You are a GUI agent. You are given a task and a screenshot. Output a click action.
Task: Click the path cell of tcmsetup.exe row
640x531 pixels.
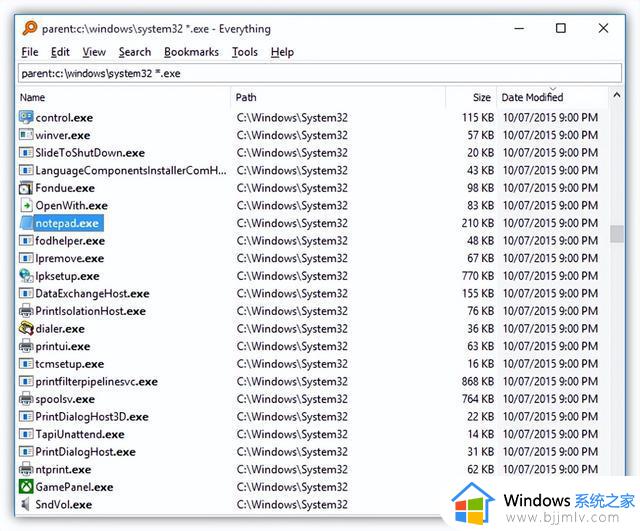[x=292, y=364]
